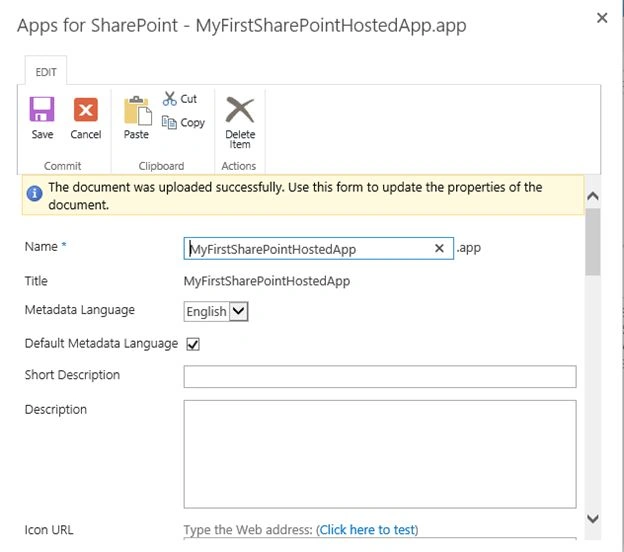Click the scroll down arrow of the form
Screen dimensions: 624x552
pyautogui.click(x=593, y=518)
